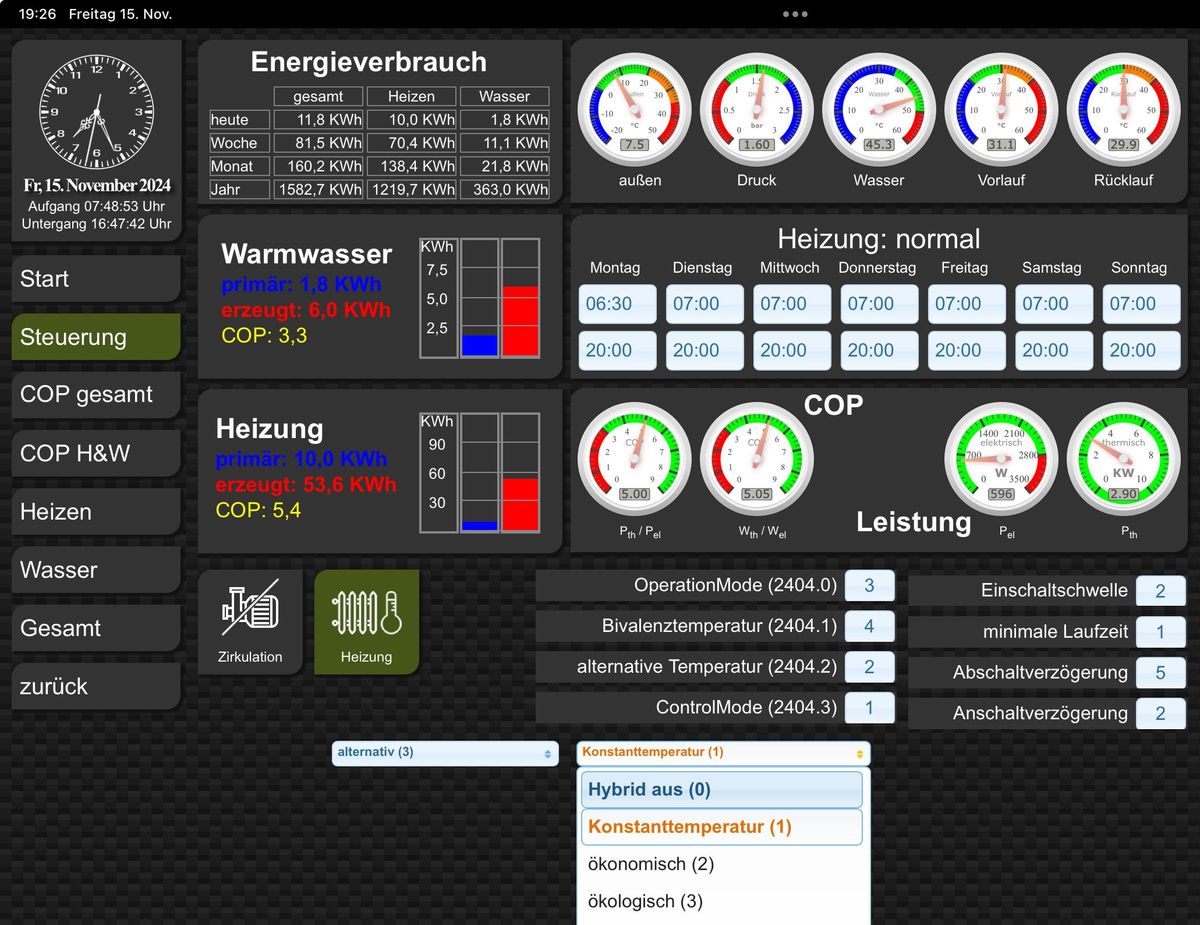Edit Montag start time 06:30
Screen dimensions: 1200x925
[x=617, y=304]
